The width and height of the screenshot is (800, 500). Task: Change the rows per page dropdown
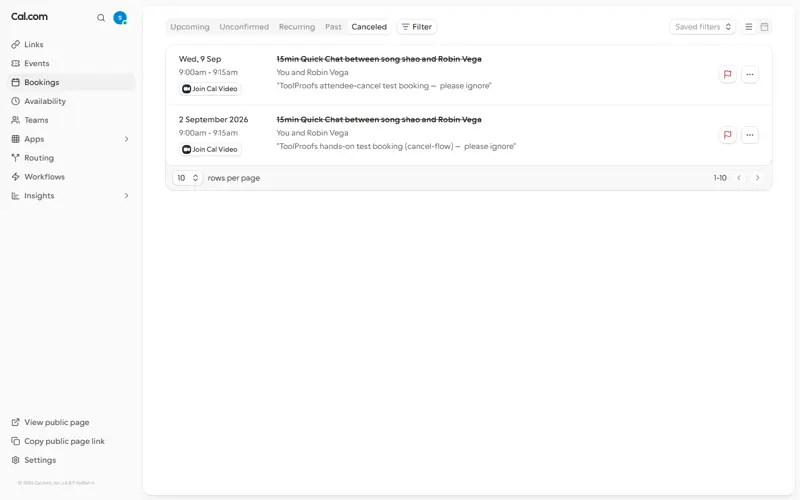[x=187, y=178]
